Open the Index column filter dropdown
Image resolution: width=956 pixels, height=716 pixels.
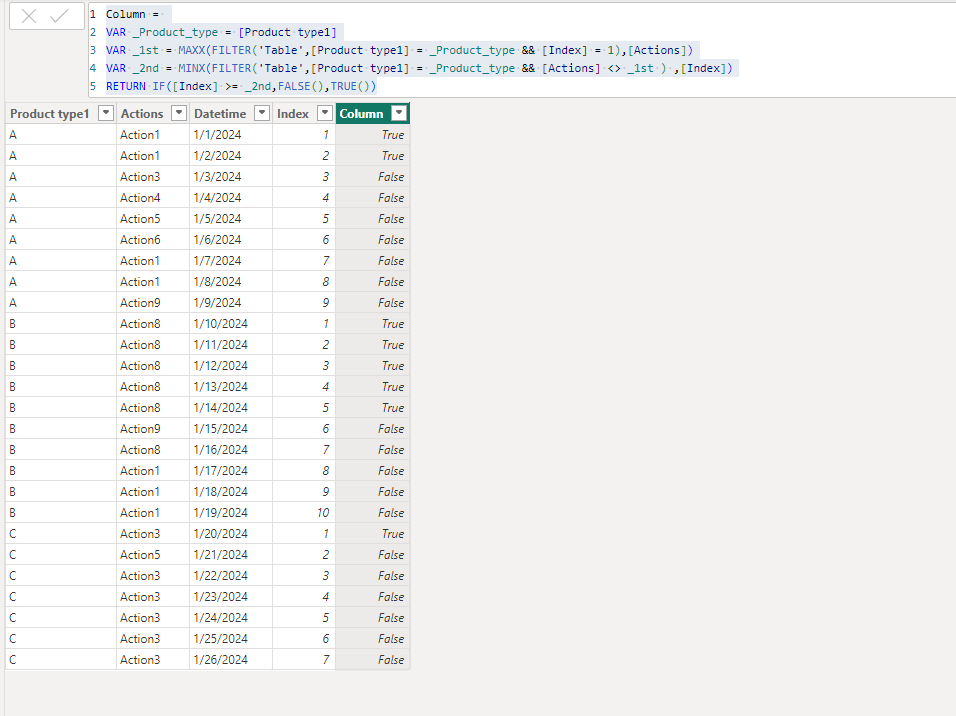coord(325,113)
